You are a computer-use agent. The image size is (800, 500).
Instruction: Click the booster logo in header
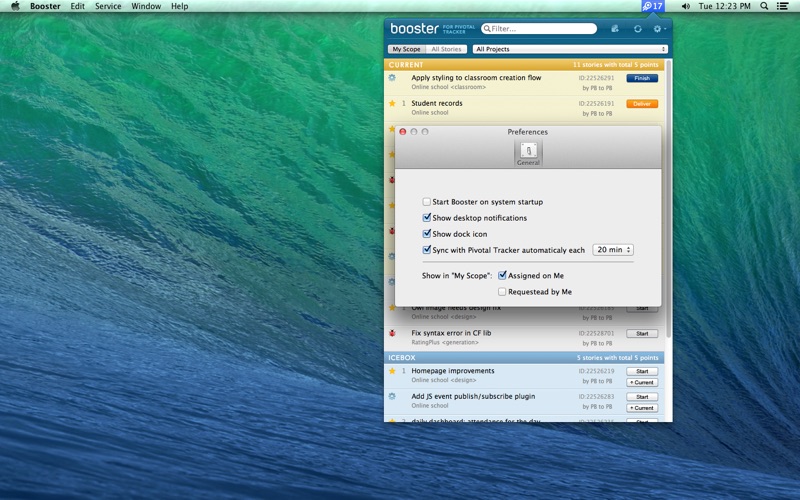click(x=414, y=29)
